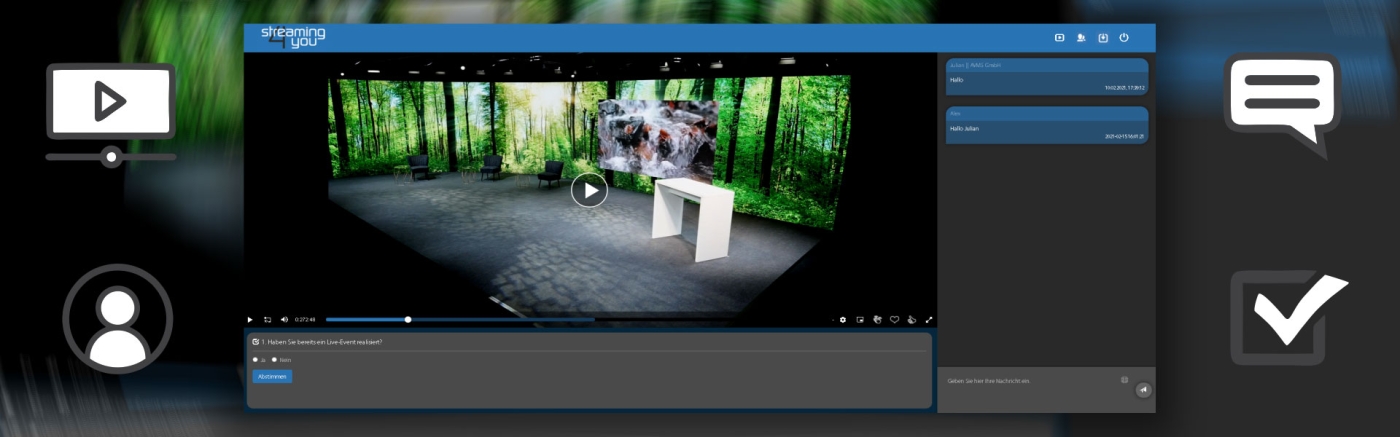Click the applause reaction icon

click(x=912, y=320)
